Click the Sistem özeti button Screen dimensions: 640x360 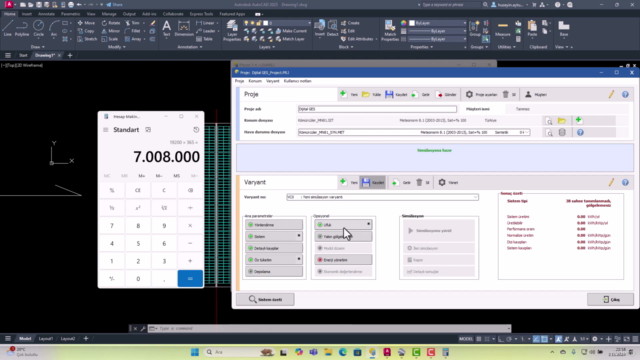click(x=265, y=300)
